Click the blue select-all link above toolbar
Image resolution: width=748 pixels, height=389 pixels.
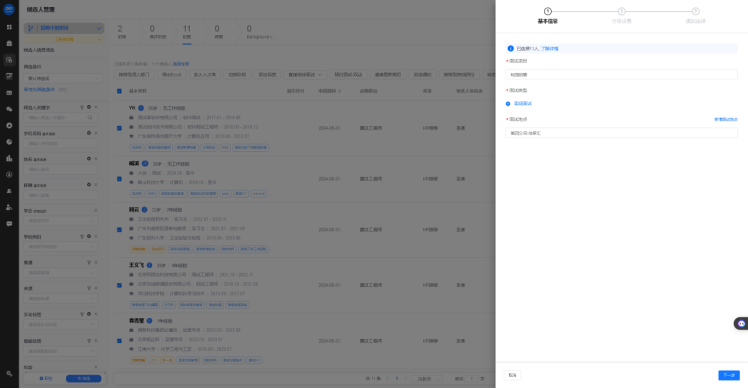[x=181, y=63]
